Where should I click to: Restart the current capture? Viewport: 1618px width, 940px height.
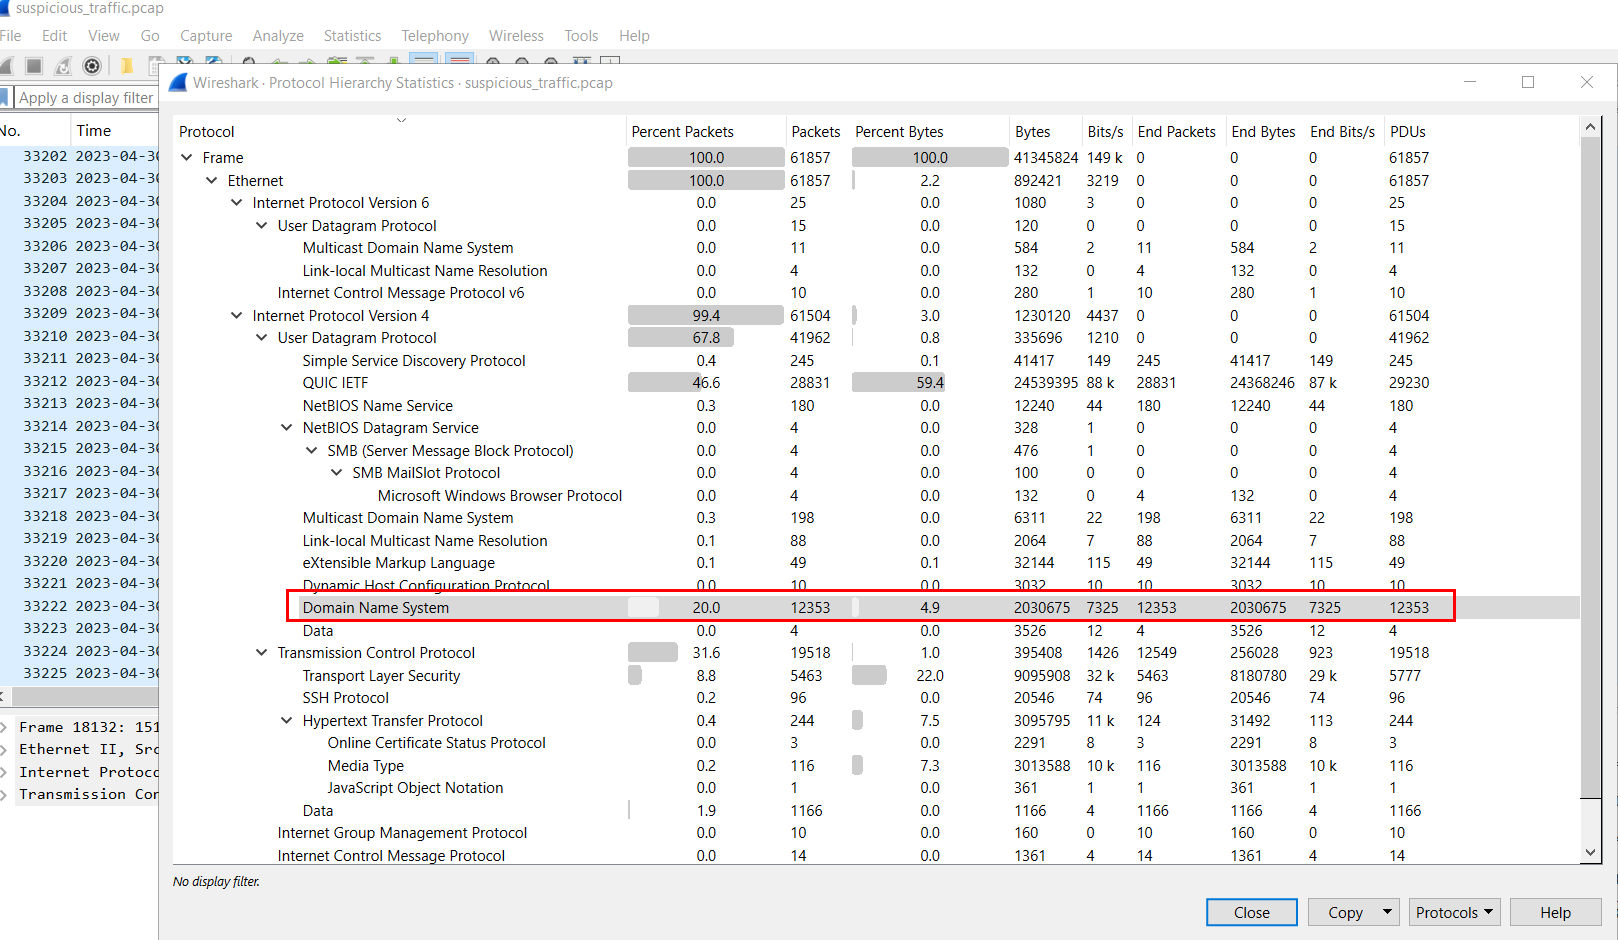pos(63,66)
